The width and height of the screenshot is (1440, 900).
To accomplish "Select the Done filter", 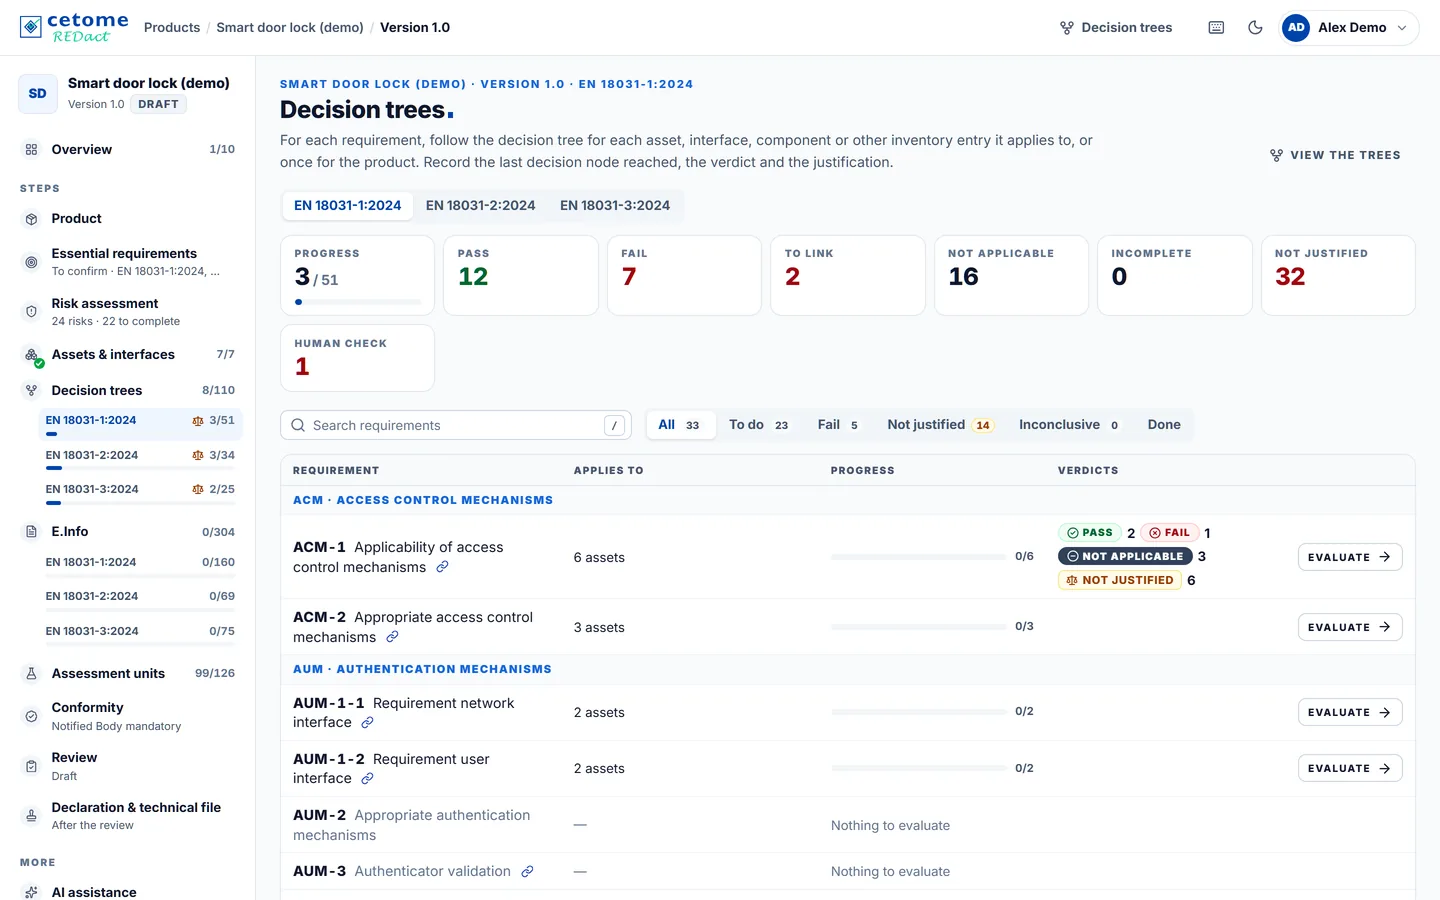I will (x=1164, y=425).
